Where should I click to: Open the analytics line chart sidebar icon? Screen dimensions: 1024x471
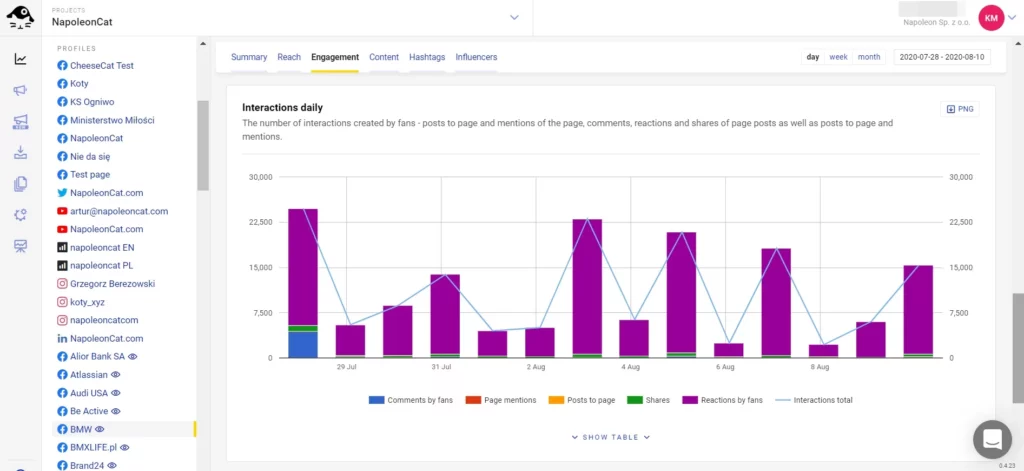(20, 59)
